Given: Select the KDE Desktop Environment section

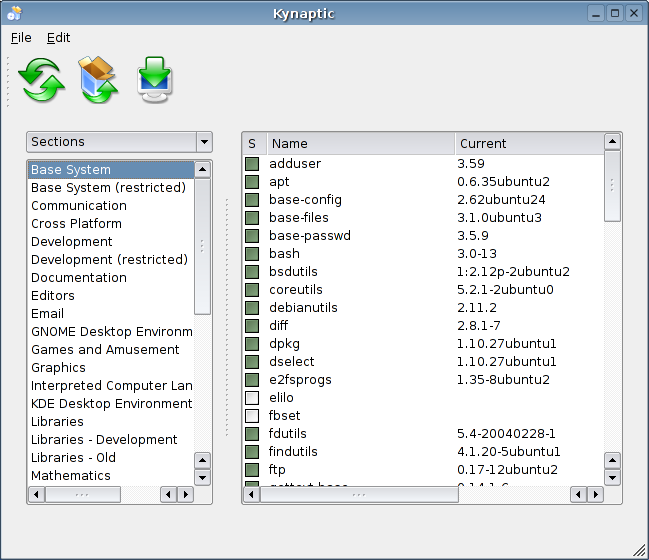Looking at the screenshot, I should point(111,404).
